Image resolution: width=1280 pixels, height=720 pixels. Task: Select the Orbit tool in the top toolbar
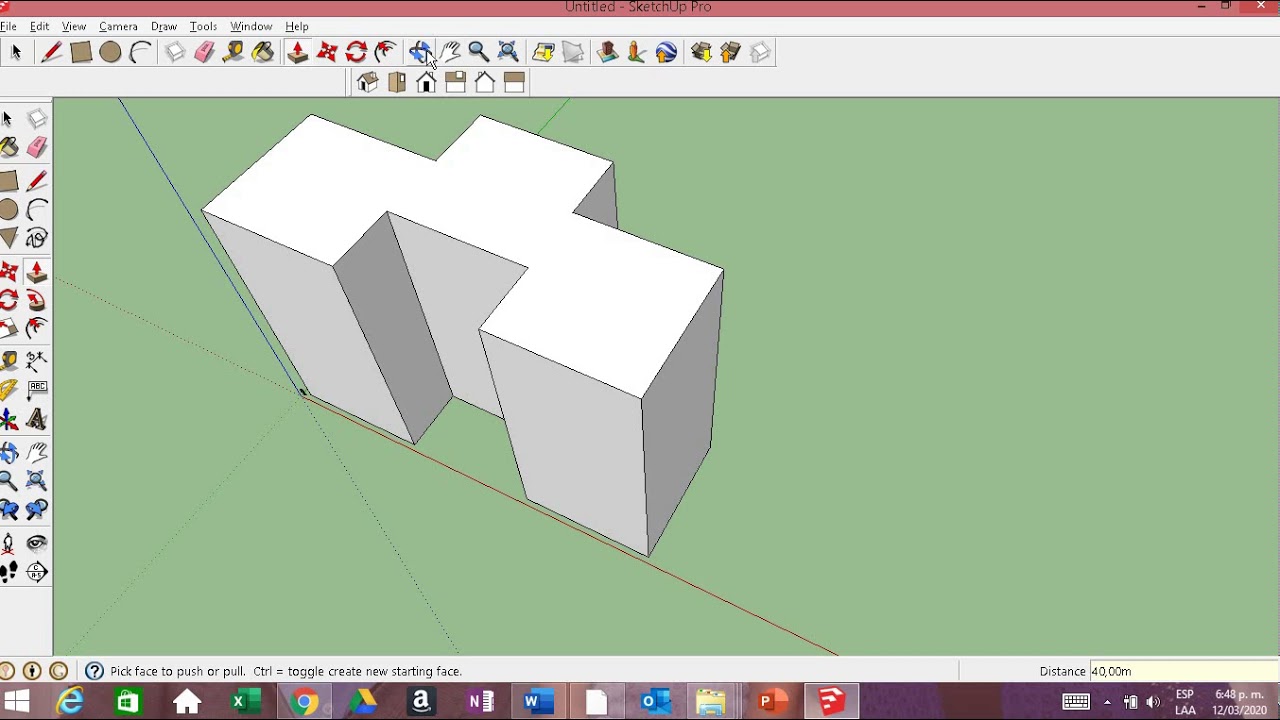(x=419, y=52)
